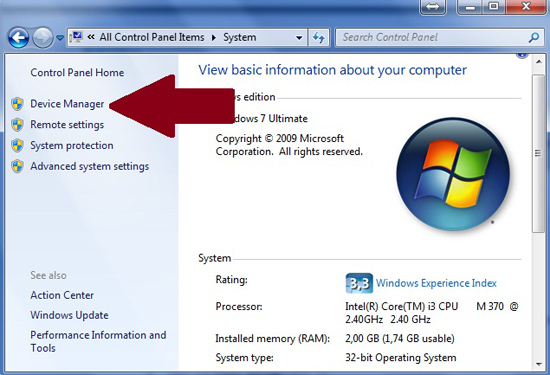550x375 pixels.
Task: Click the scrollbar up arrow
Action: pyautogui.click(x=539, y=62)
